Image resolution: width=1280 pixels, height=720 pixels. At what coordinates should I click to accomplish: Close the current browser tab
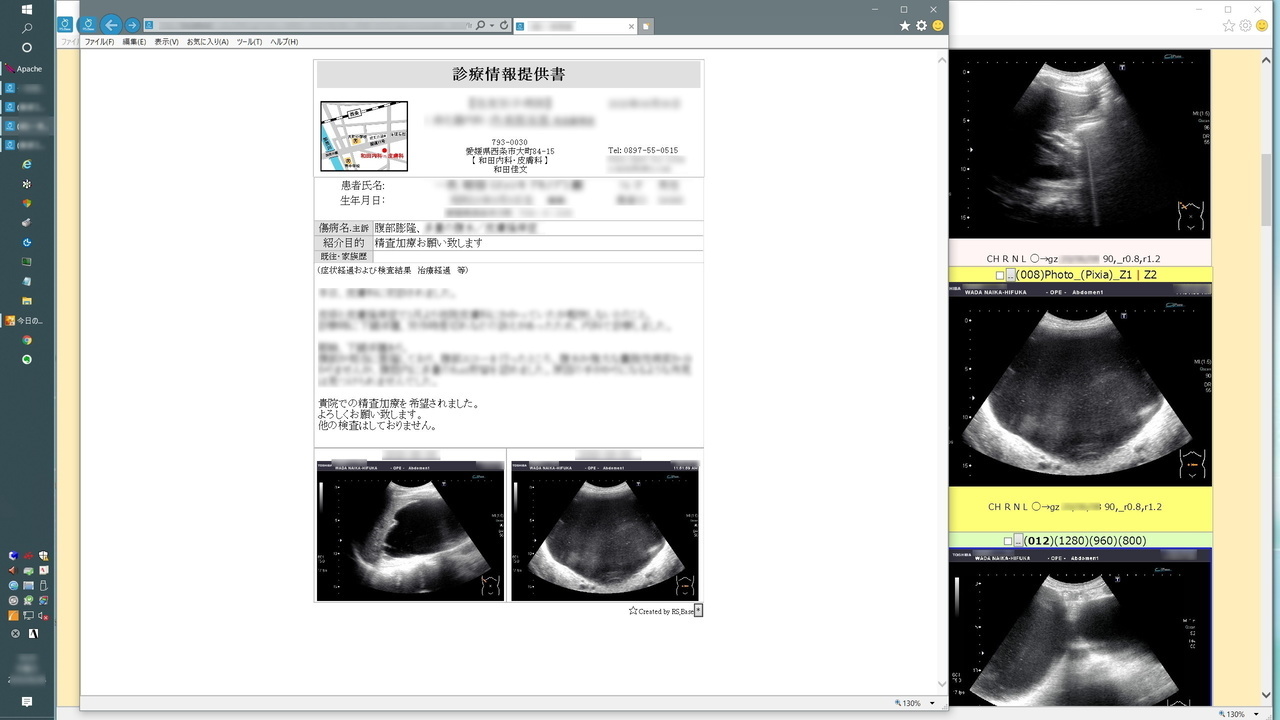[x=632, y=26]
